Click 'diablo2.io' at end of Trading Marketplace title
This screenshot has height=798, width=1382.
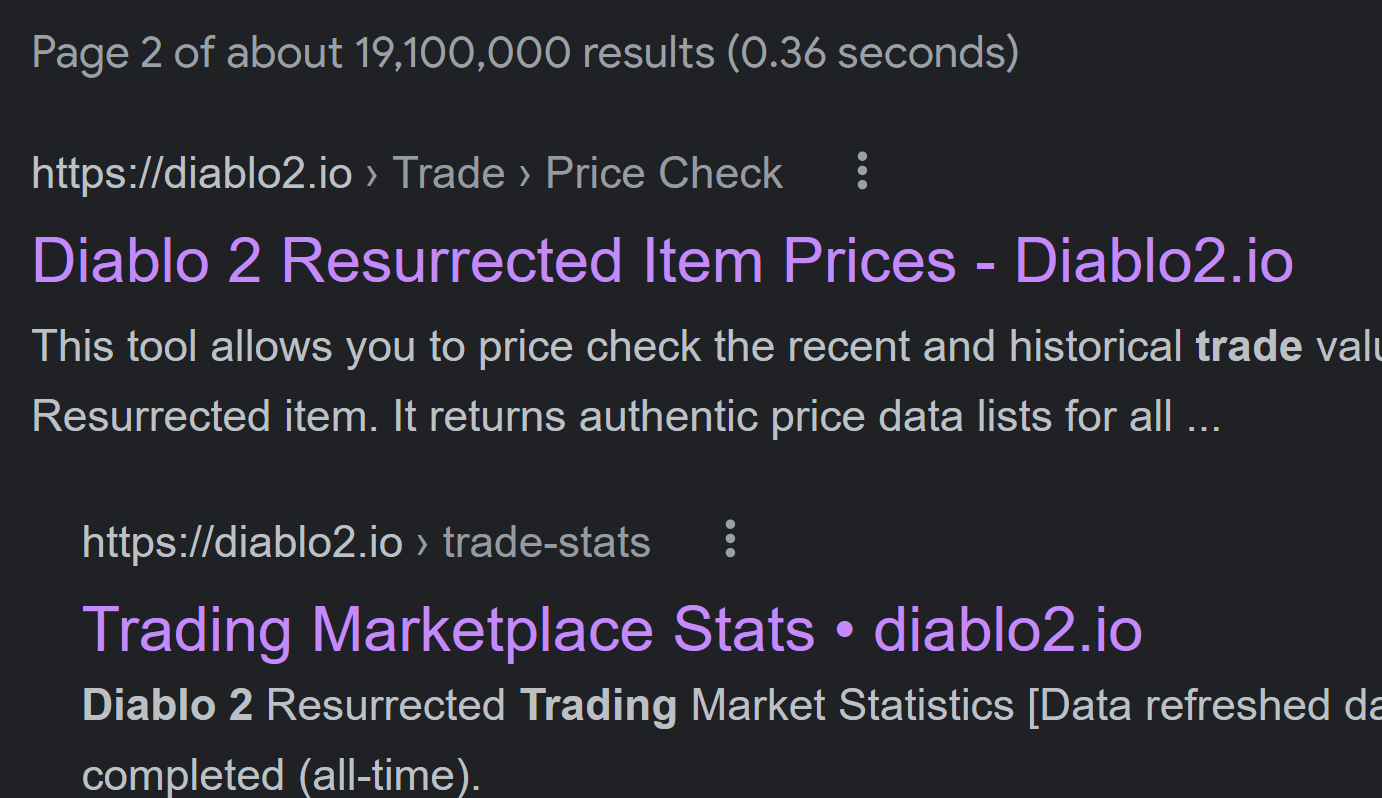[x=1008, y=631]
